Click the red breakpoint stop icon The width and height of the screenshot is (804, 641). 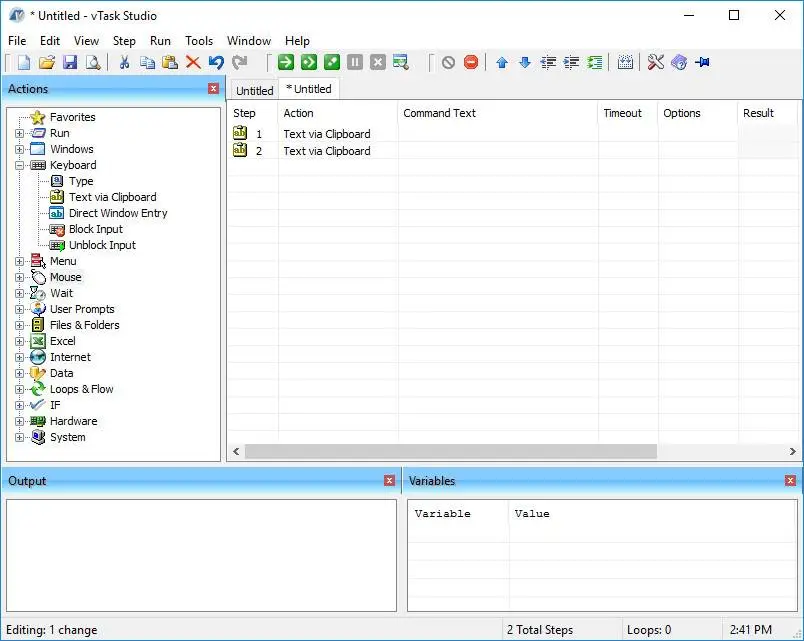pyautogui.click(x=471, y=63)
